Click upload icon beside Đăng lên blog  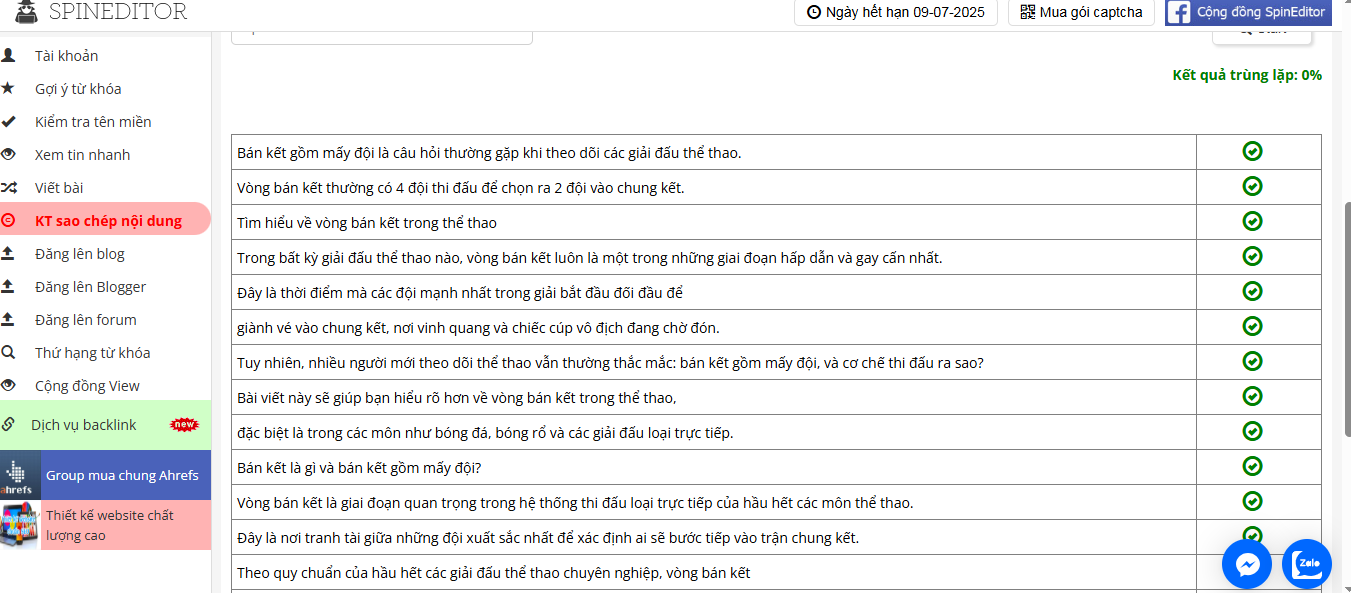pos(8,253)
